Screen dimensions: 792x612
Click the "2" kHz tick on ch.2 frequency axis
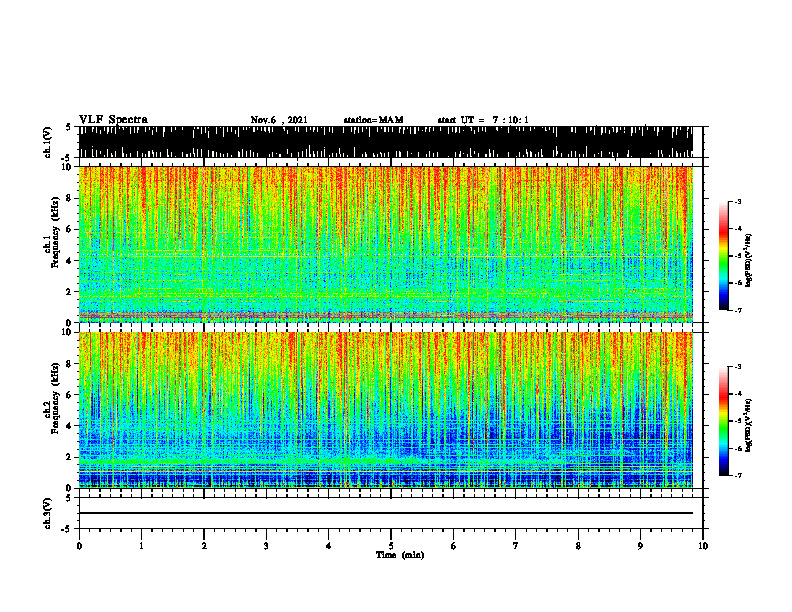[x=69, y=457]
